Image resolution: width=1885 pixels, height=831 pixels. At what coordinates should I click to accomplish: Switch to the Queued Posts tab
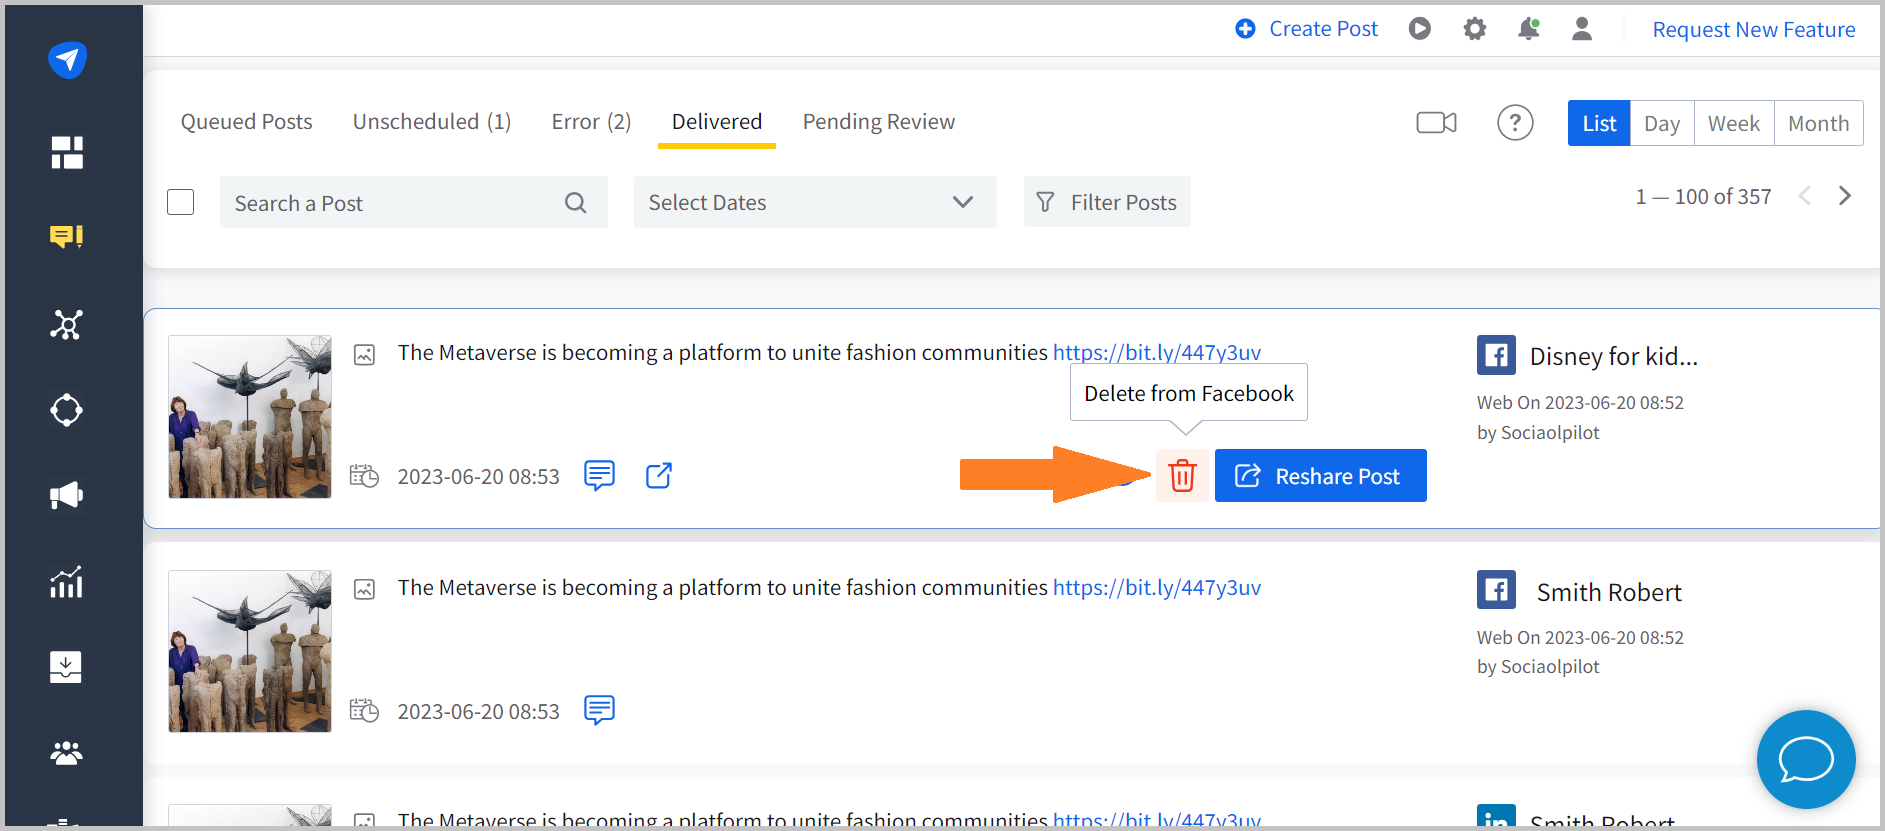pyautogui.click(x=246, y=122)
